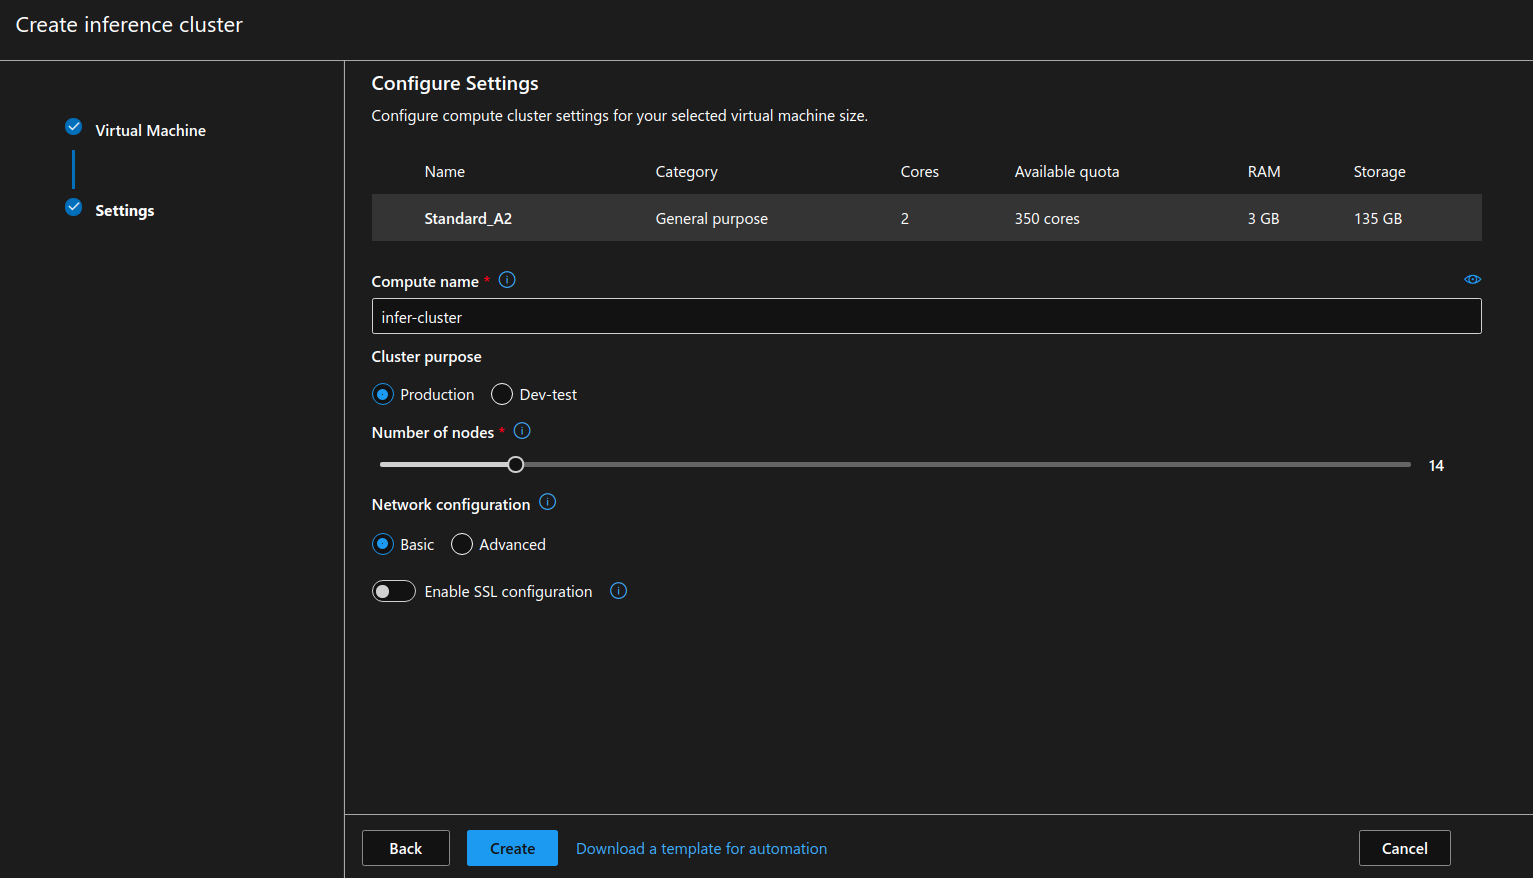The height and width of the screenshot is (878, 1533).
Task: Cancel the inference cluster creation
Action: click(1404, 847)
